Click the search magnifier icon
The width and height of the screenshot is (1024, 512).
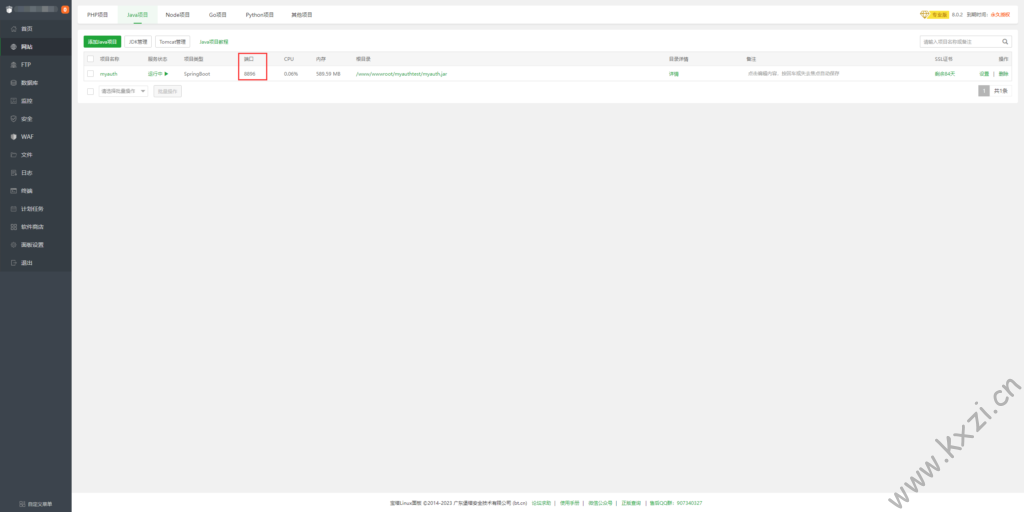point(1006,41)
